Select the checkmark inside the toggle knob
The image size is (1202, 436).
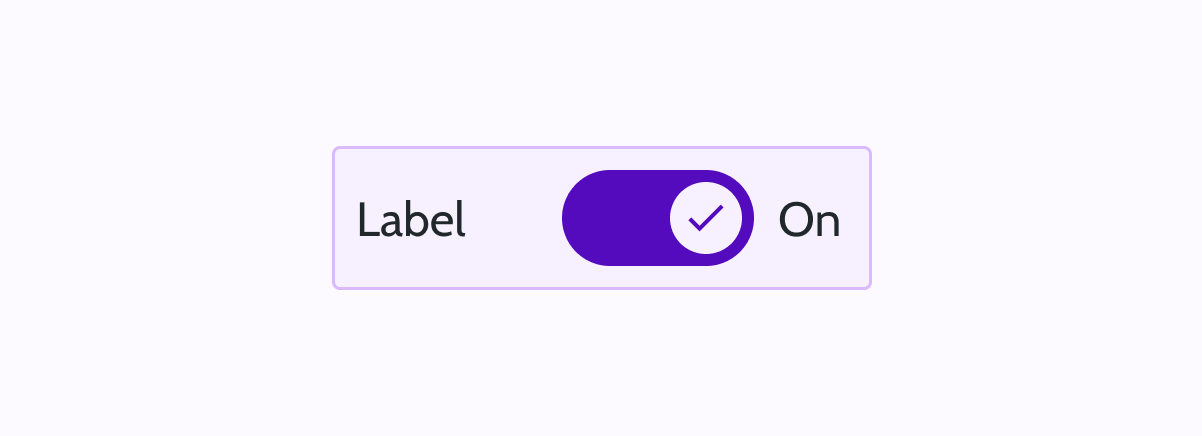pos(706,218)
